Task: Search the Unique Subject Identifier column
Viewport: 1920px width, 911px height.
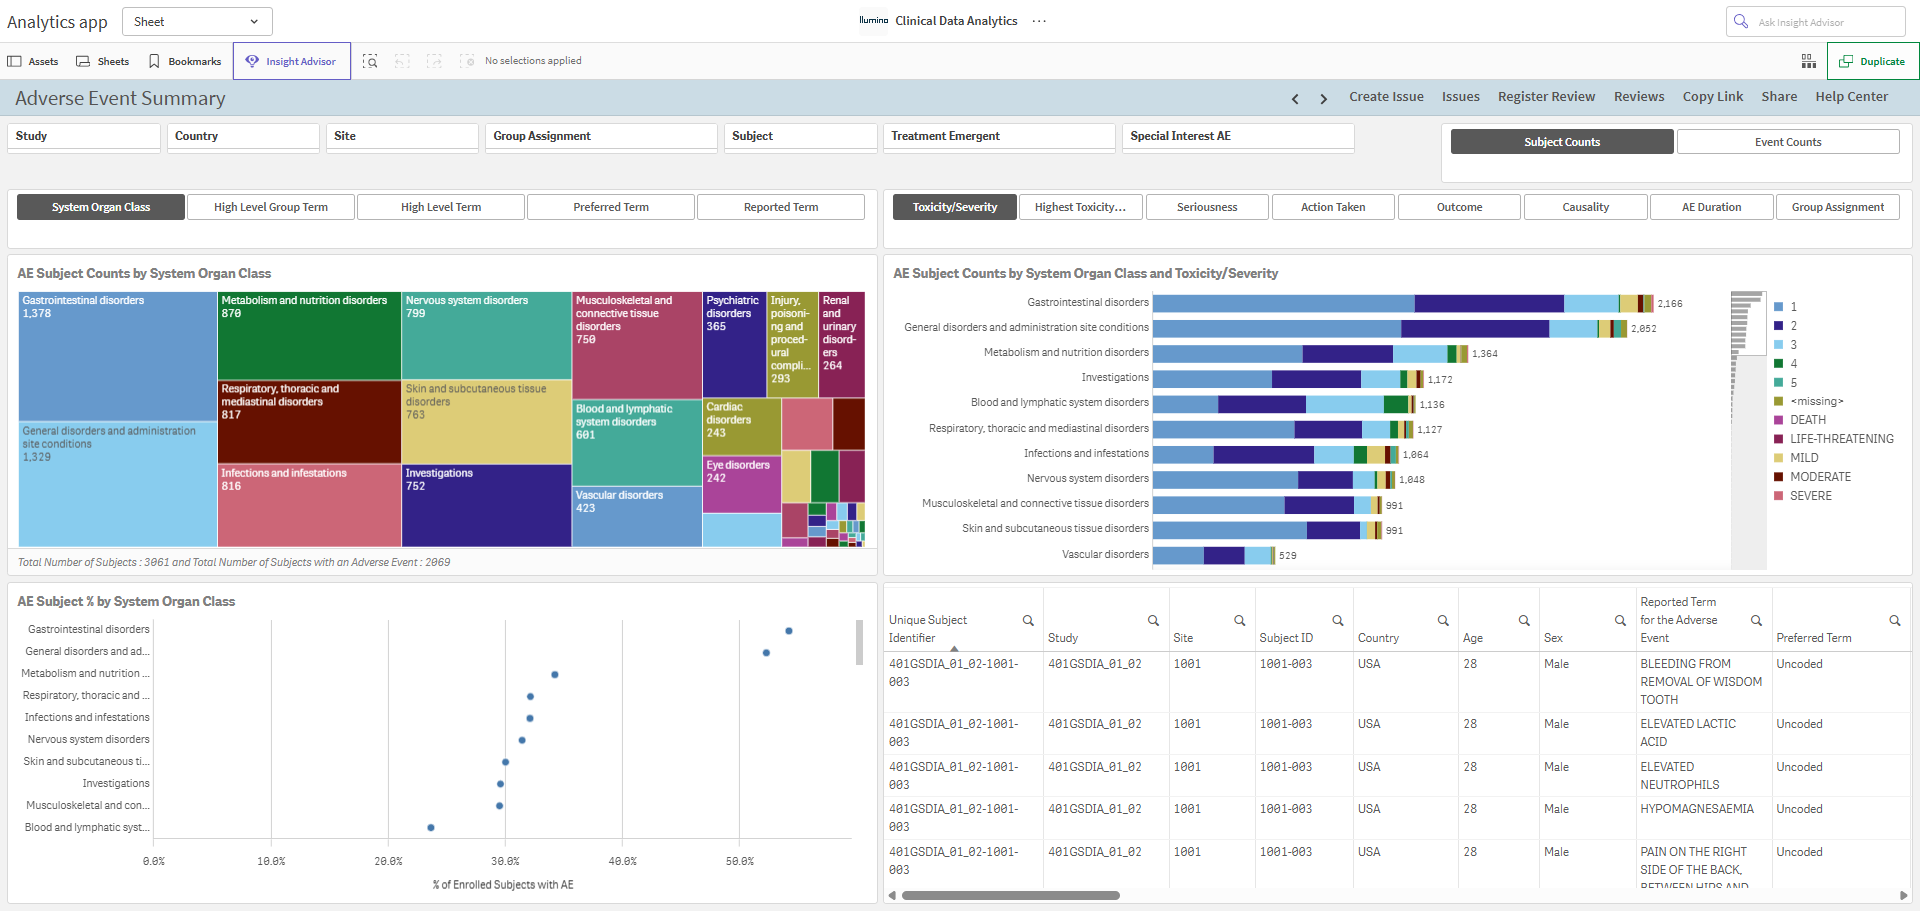Action: [x=1028, y=621]
